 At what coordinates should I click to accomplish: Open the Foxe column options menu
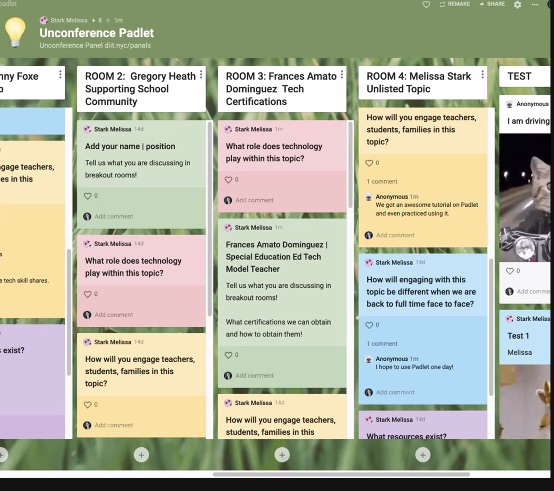tap(60, 75)
